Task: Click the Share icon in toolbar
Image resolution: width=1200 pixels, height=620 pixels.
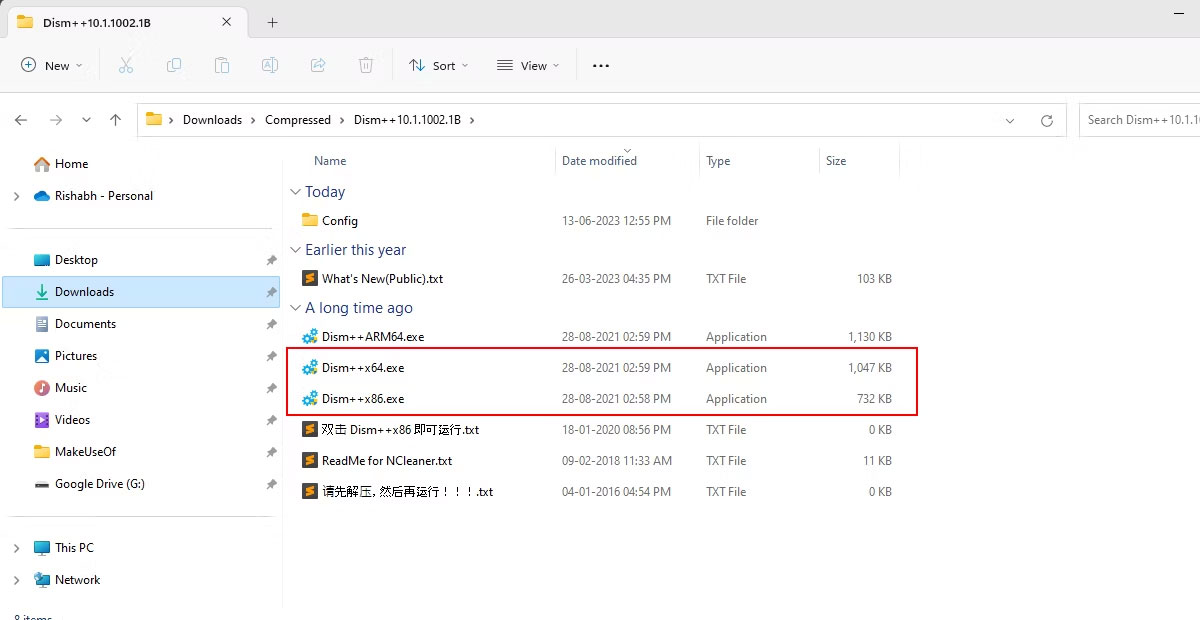Action: [x=318, y=66]
